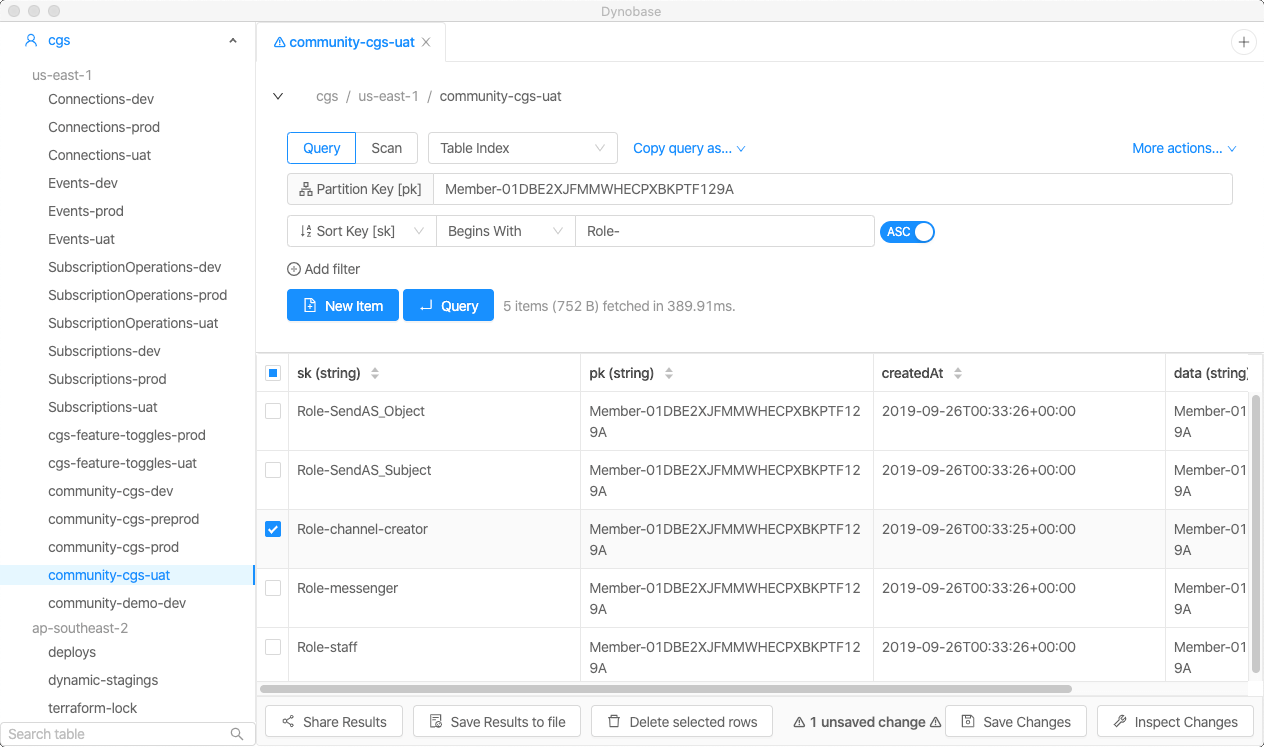This screenshot has height=747, width=1264.
Task: Add a new tab with plus icon
Action: pyautogui.click(x=1244, y=42)
